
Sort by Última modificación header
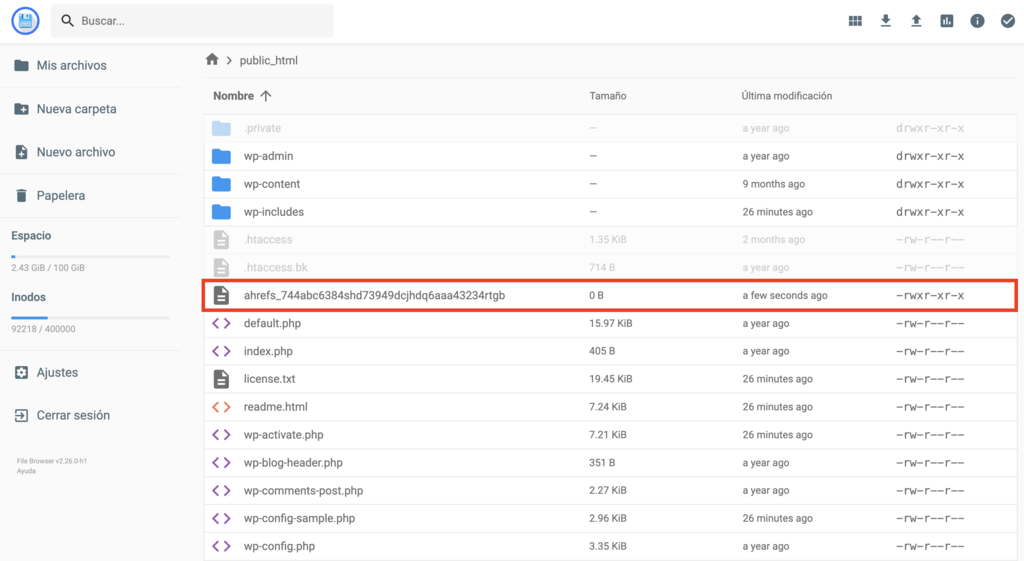click(786, 96)
